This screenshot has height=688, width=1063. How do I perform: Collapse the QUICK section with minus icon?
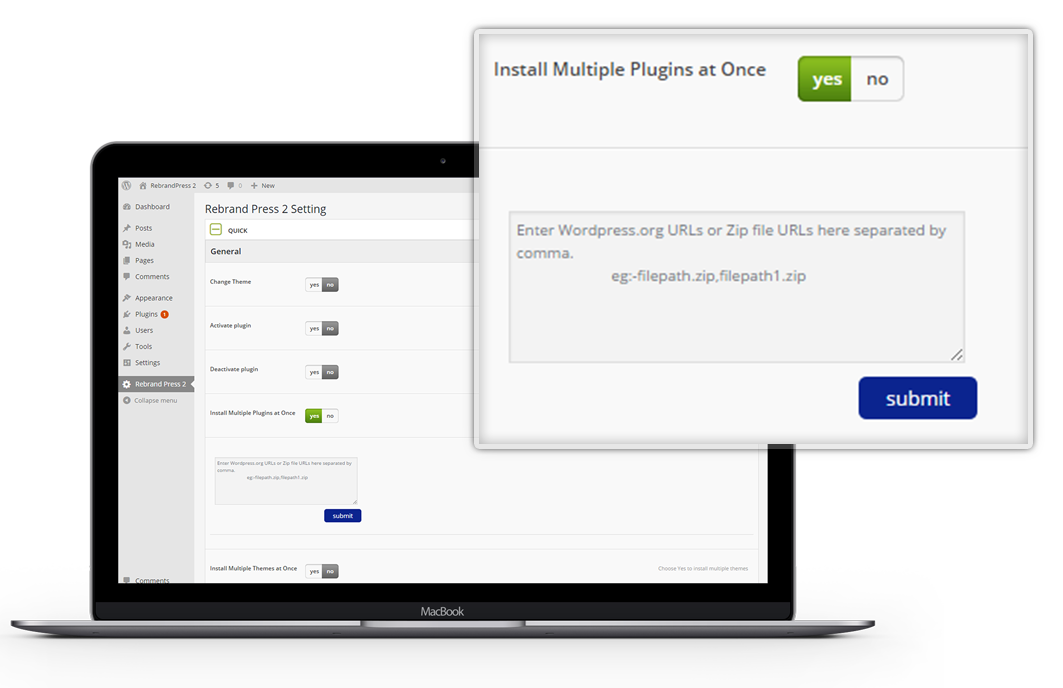pos(216,230)
